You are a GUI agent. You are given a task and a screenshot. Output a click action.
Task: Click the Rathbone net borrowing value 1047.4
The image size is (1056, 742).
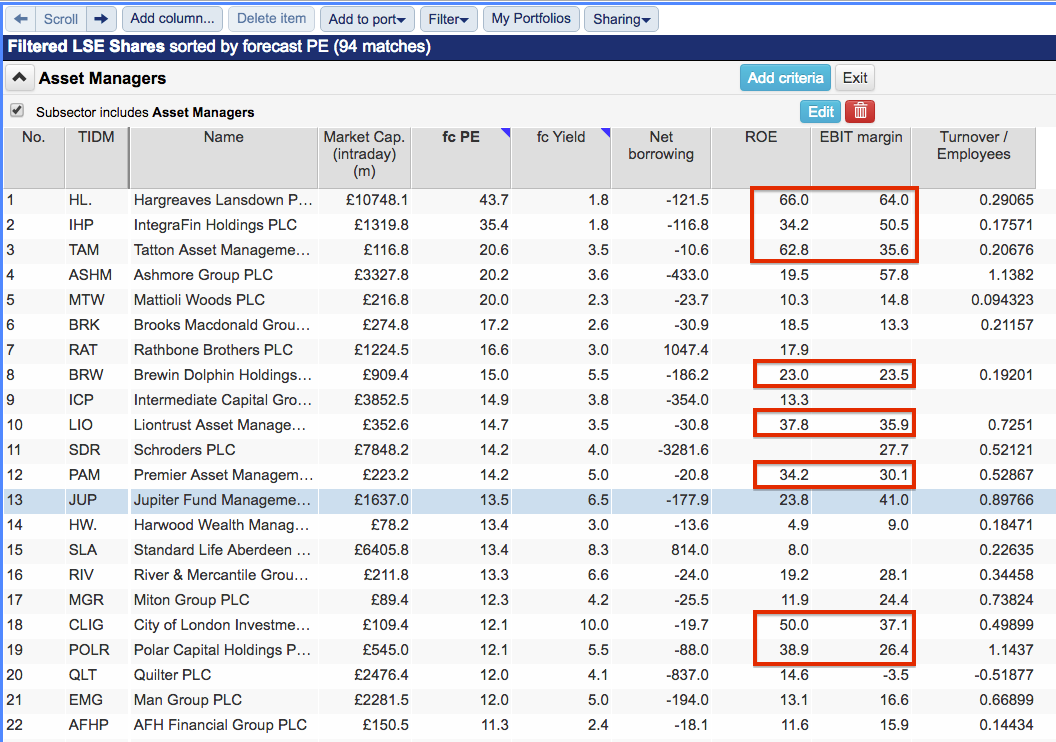(686, 349)
